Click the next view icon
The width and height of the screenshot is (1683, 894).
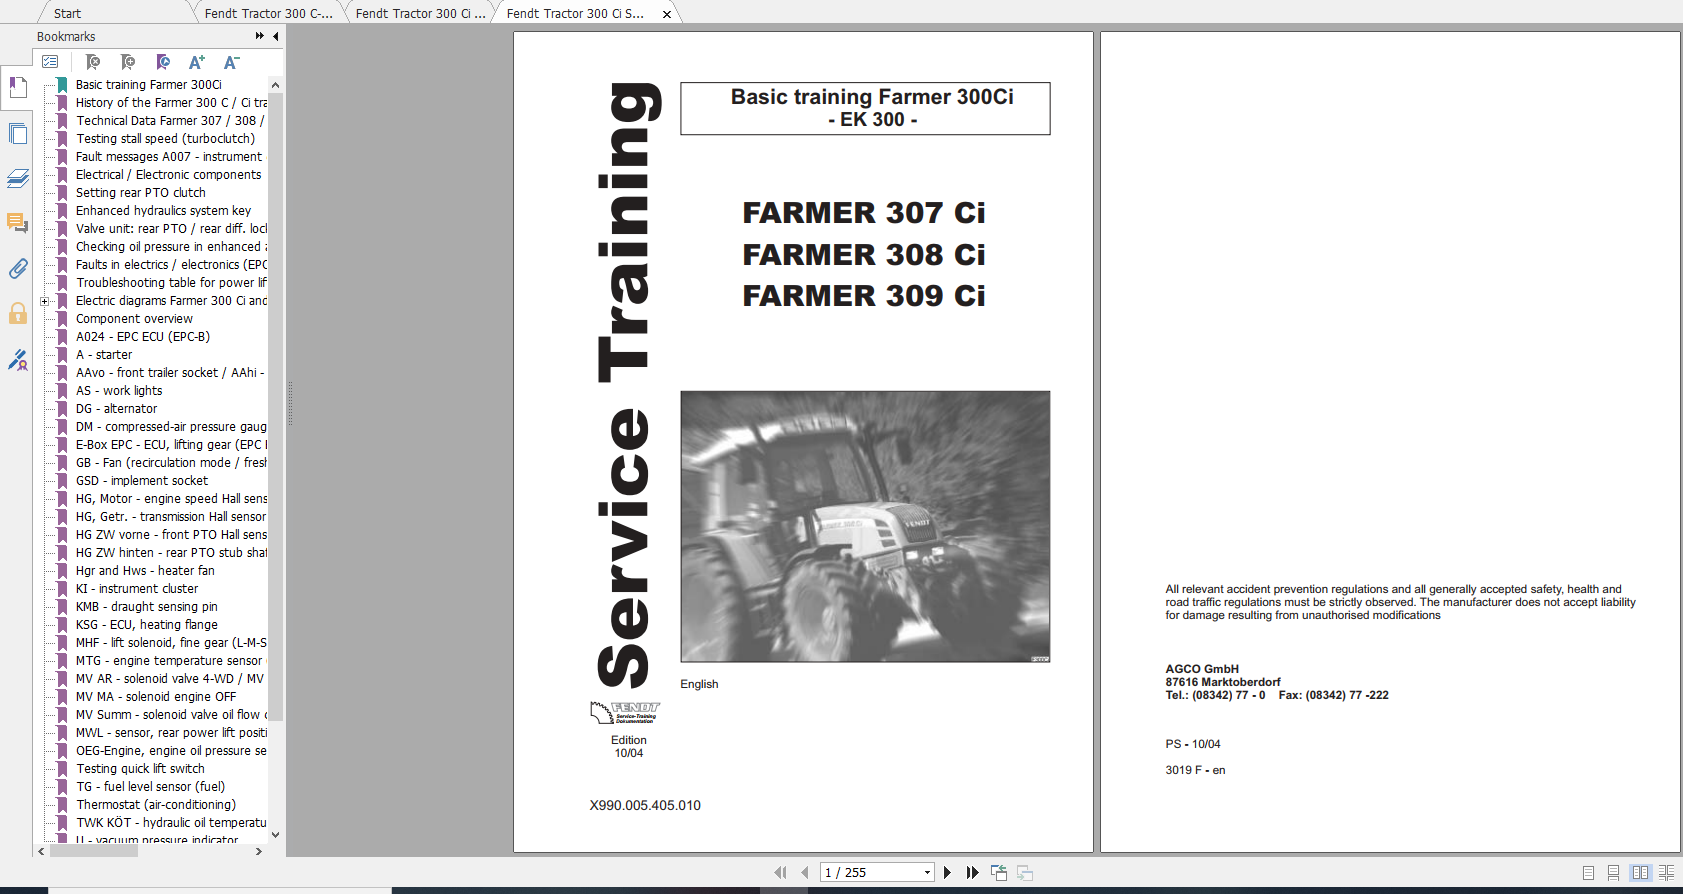(x=1025, y=873)
